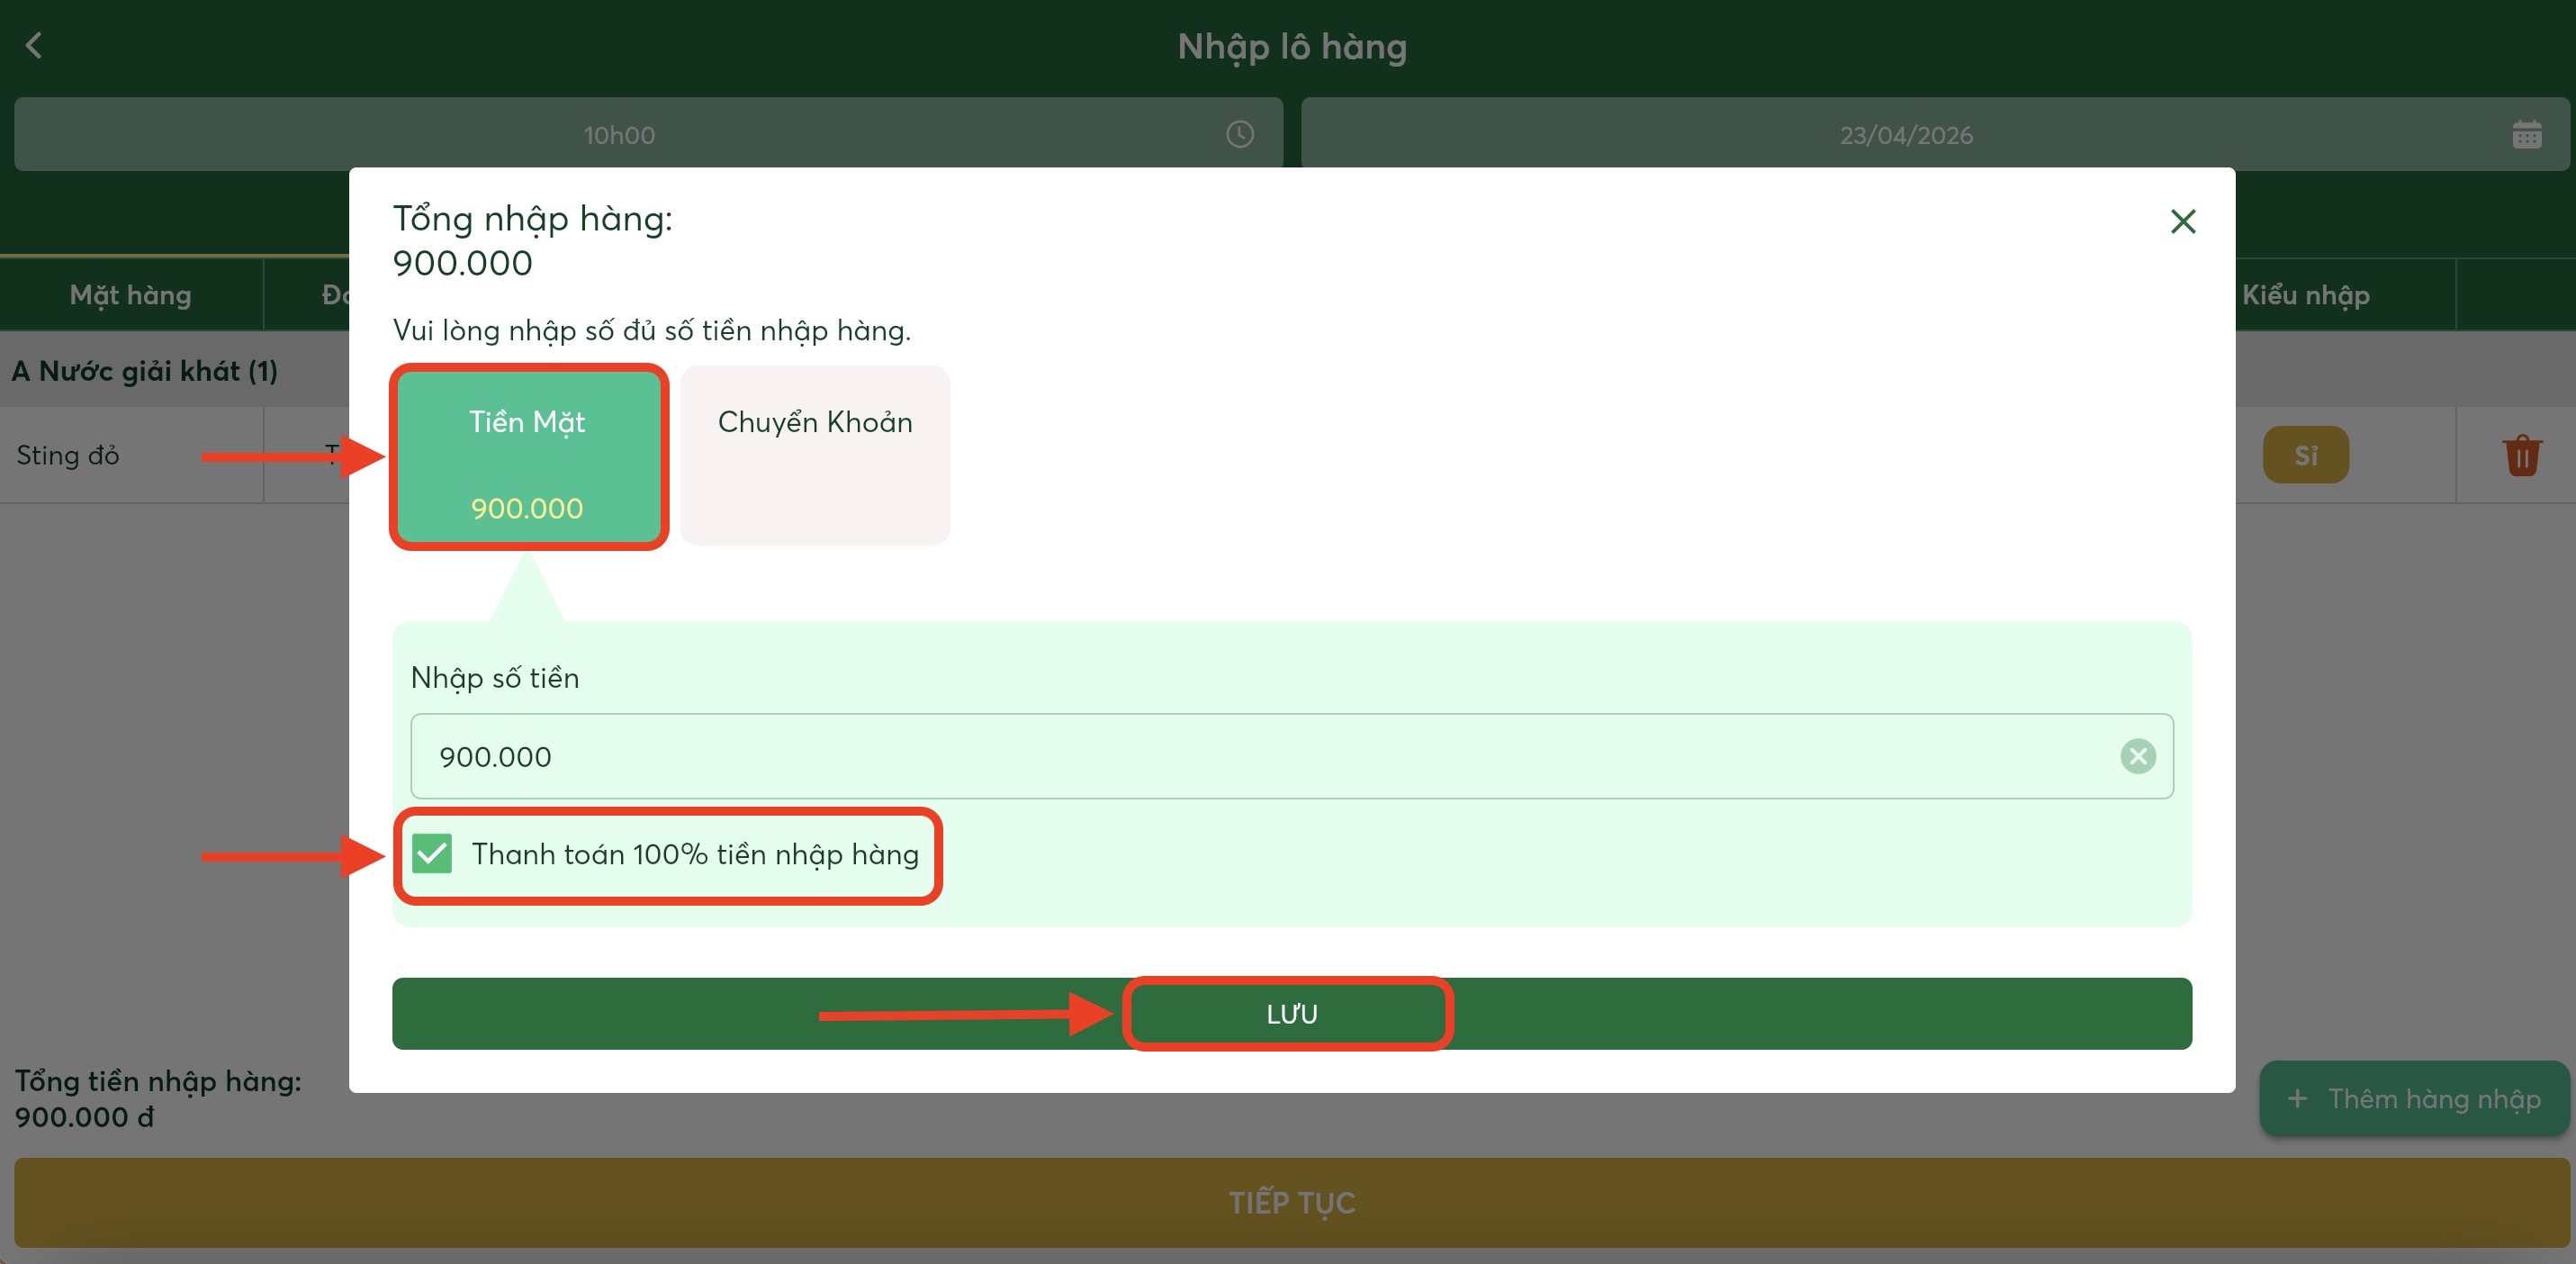Click the 10h00 time field
The height and width of the screenshot is (1264, 2576).
pos(648,134)
